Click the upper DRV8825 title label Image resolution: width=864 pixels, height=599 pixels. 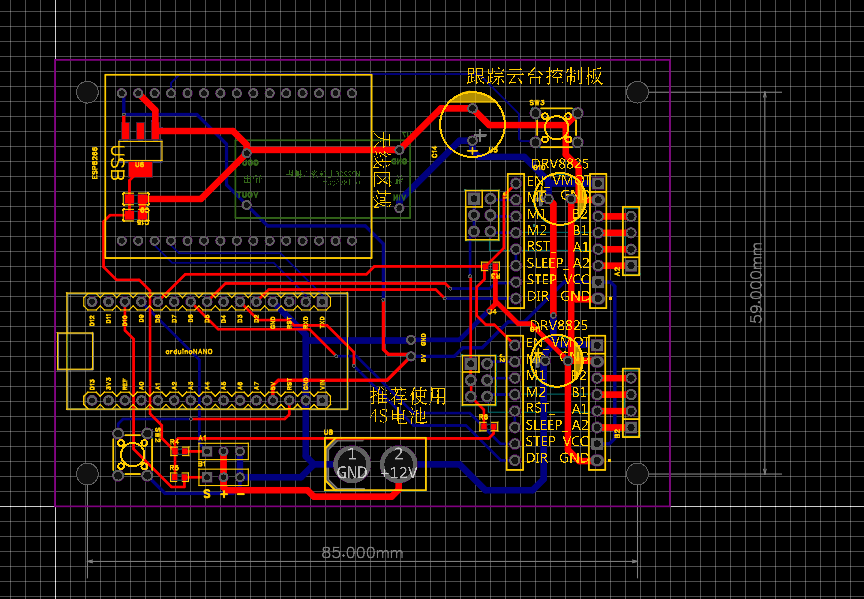pos(559,164)
